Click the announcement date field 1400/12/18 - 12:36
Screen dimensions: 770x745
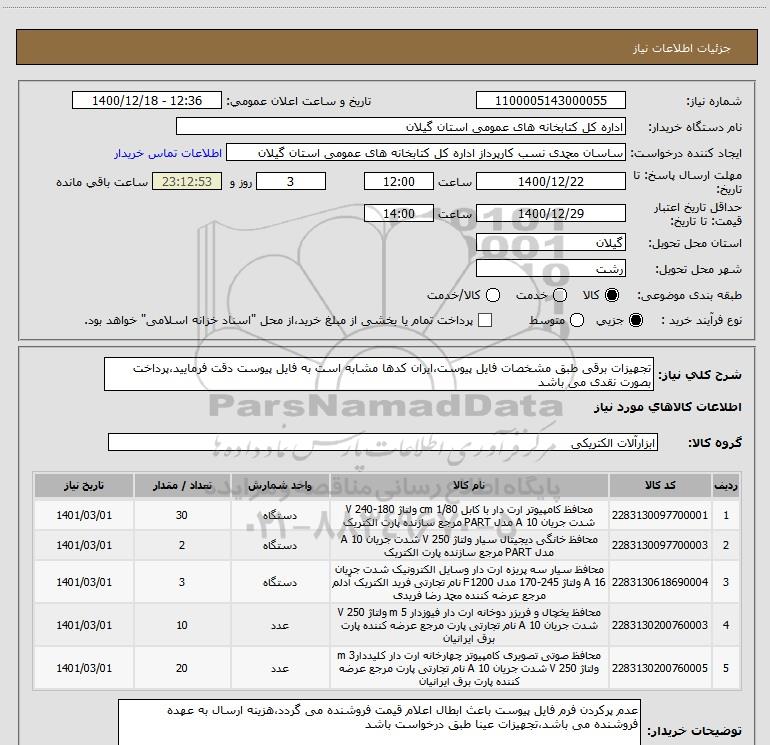pos(147,100)
